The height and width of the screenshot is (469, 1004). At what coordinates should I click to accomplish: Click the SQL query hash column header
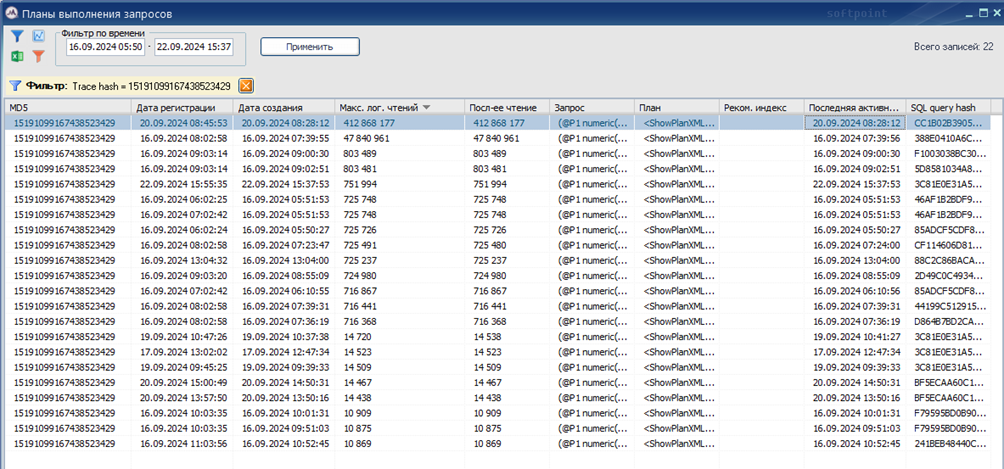pos(943,107)
